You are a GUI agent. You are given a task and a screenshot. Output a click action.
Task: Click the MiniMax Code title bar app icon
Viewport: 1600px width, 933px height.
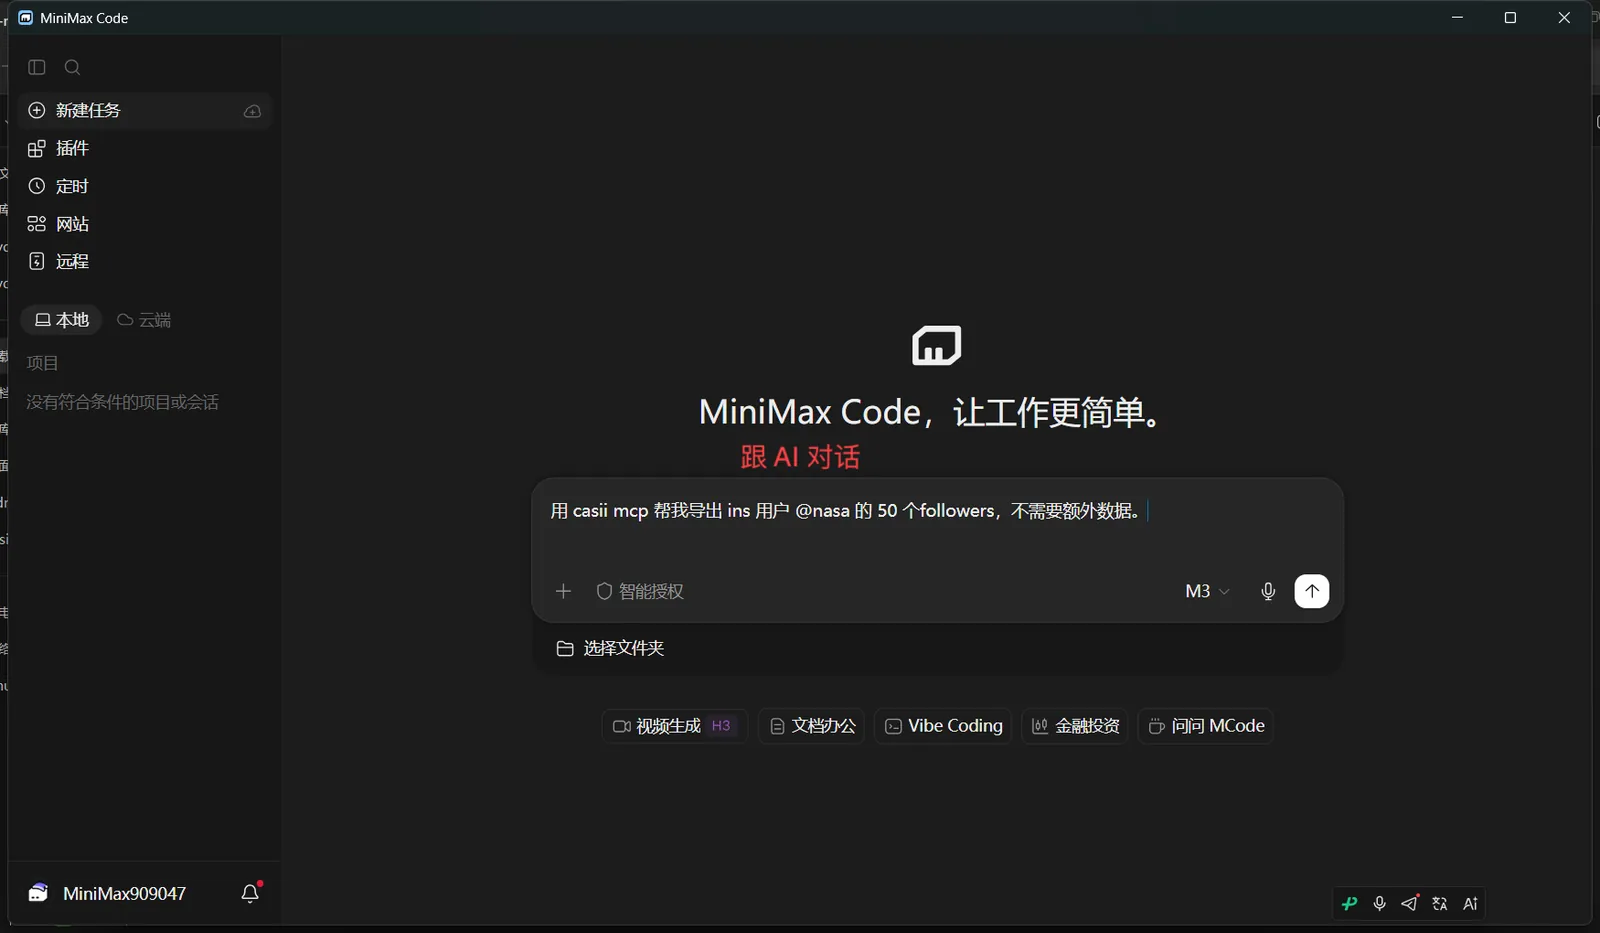tap(26, 18)
